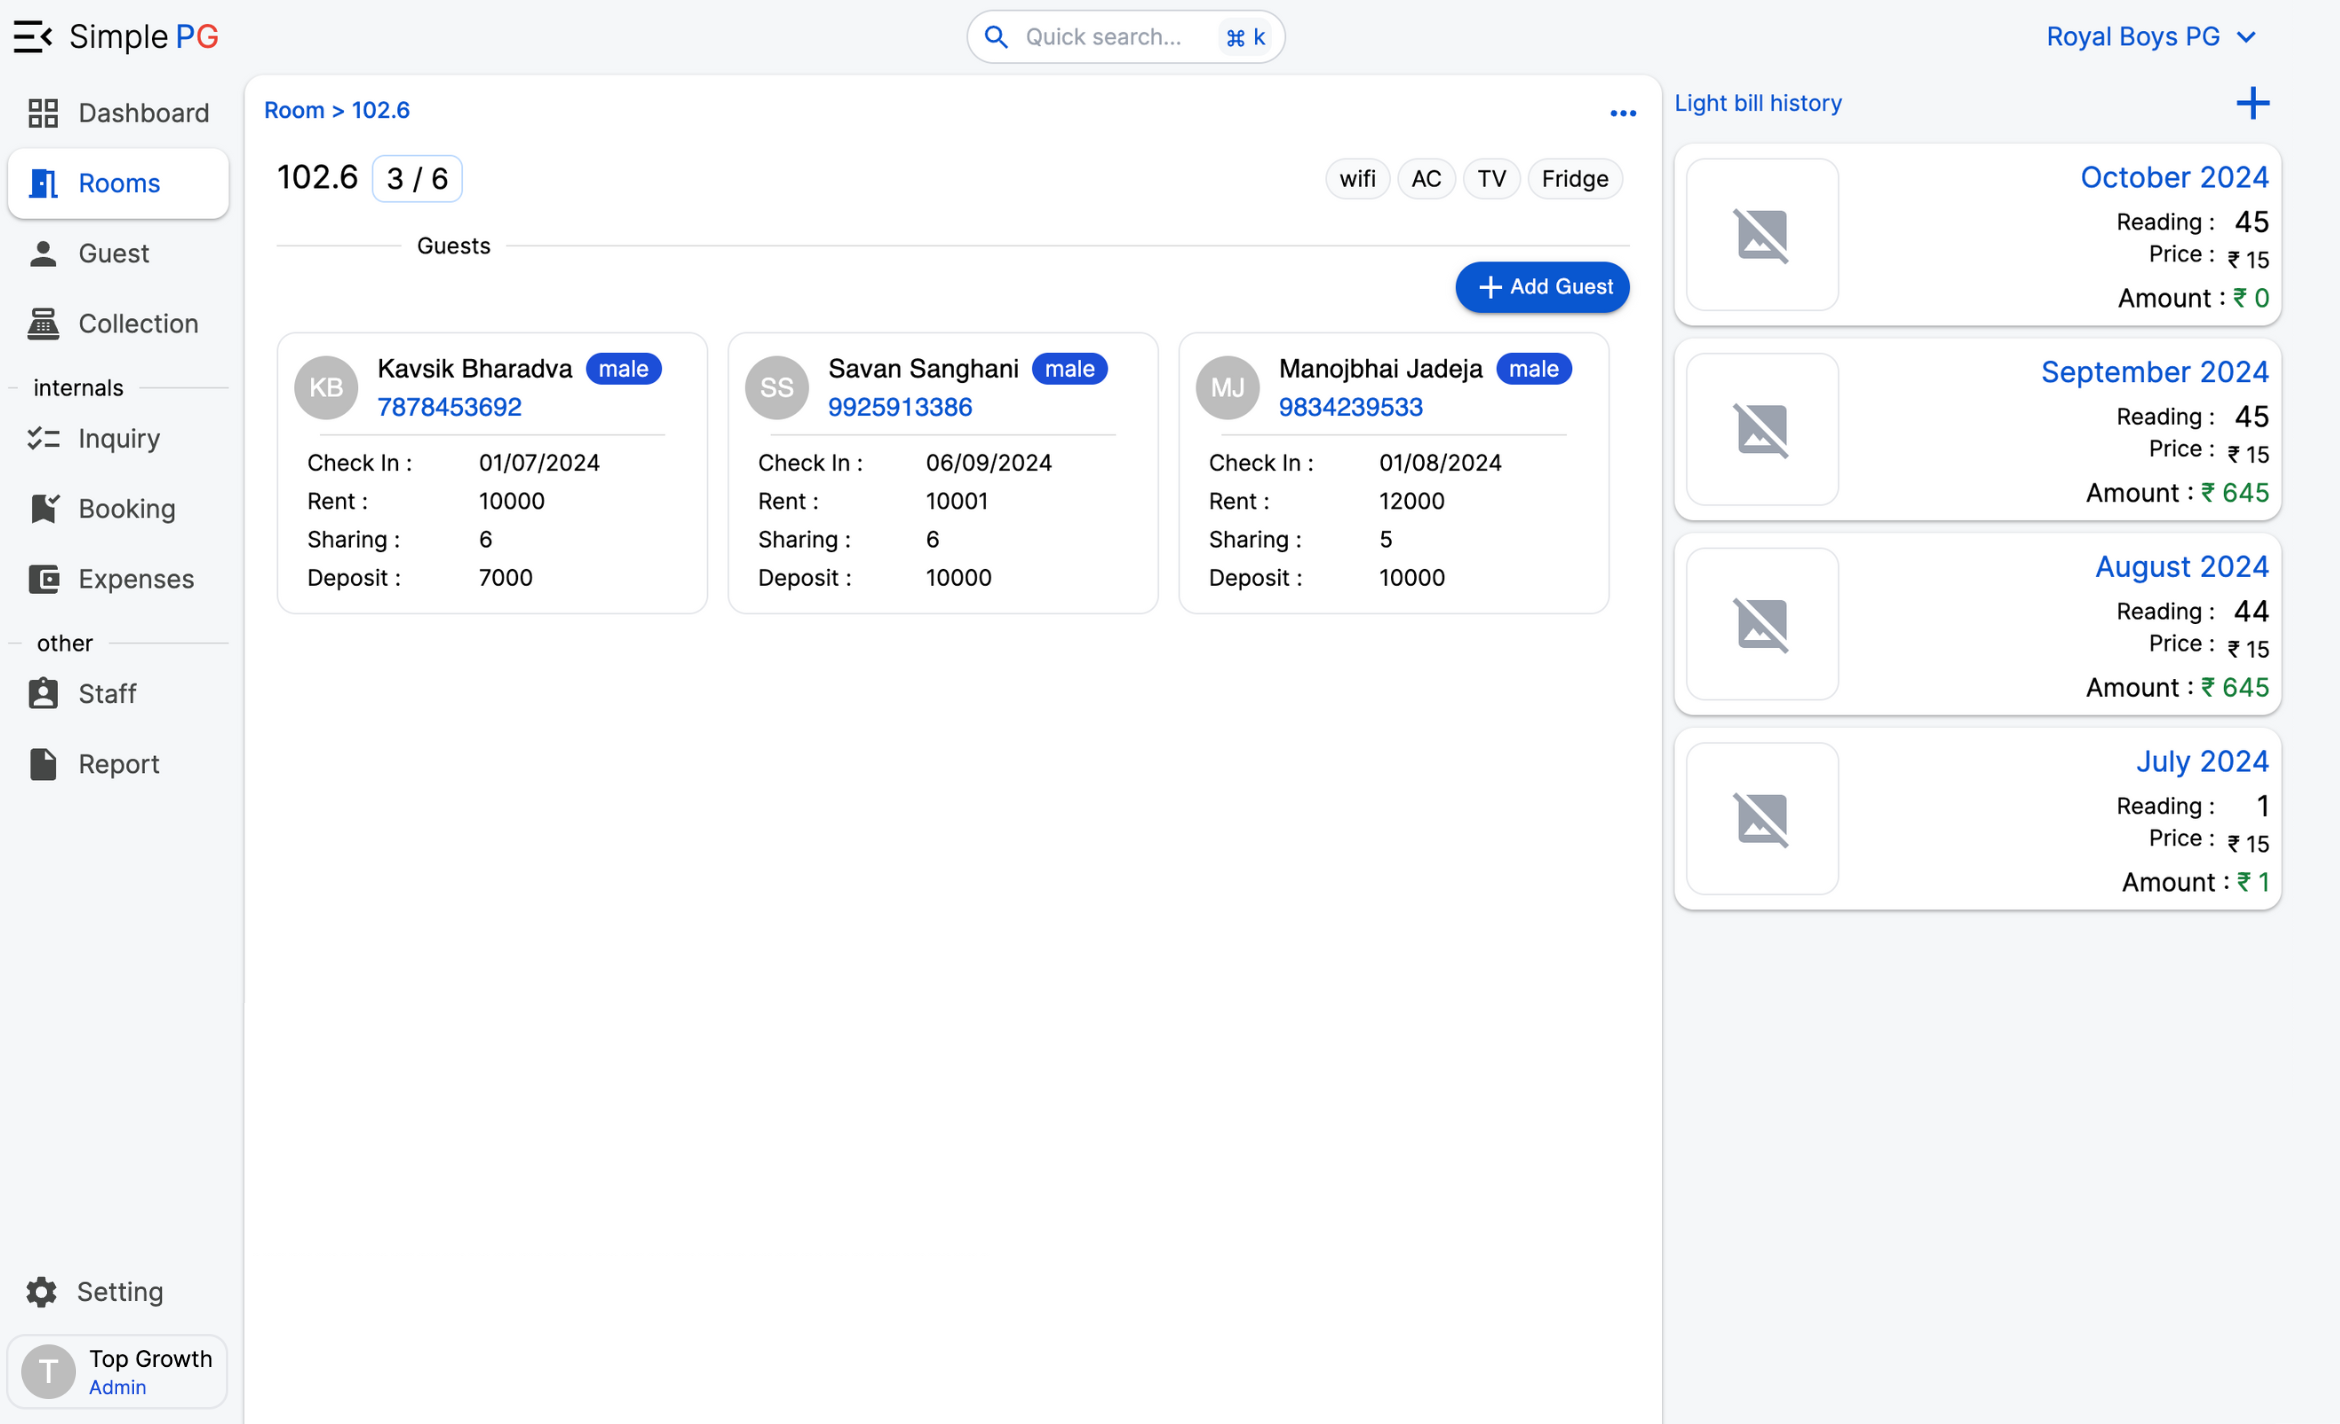Image resolution: width=2340 pixels, height=1424 pixels.
Task: Click the Staff badge icon
Action: pyautogui.click(x=43, y=694)
